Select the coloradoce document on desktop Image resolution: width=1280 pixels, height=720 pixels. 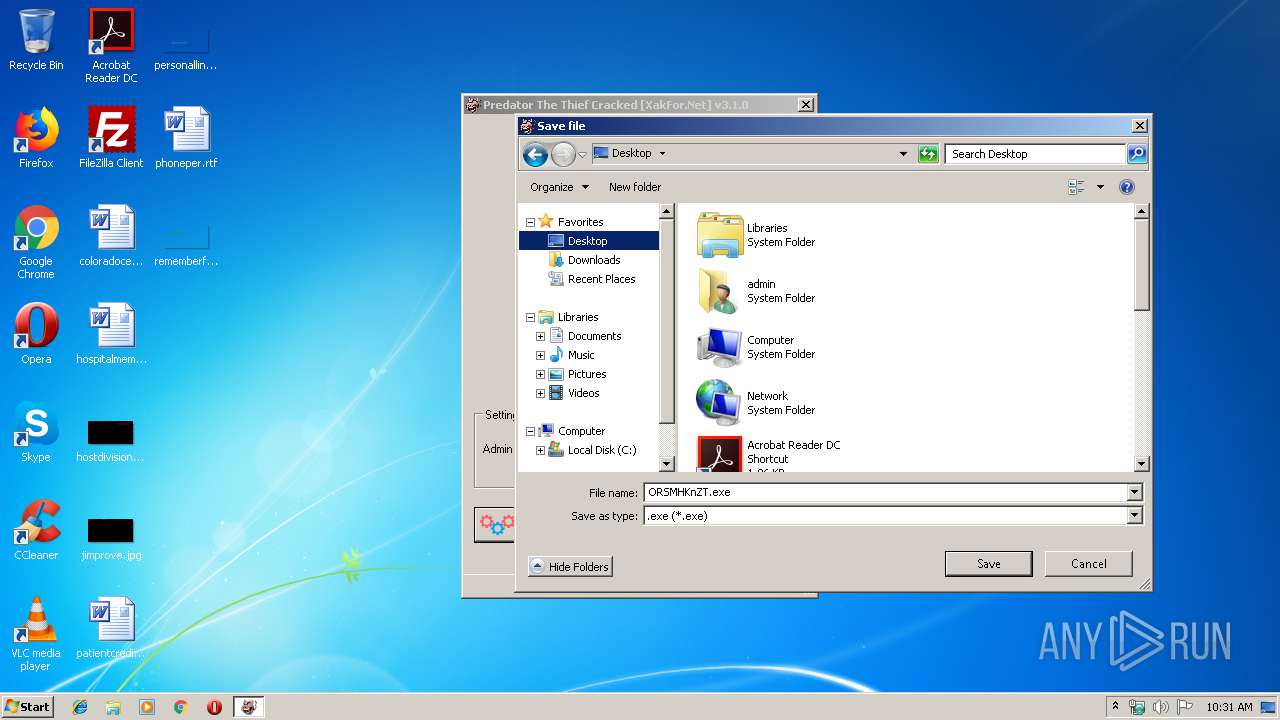click(111, 236)
